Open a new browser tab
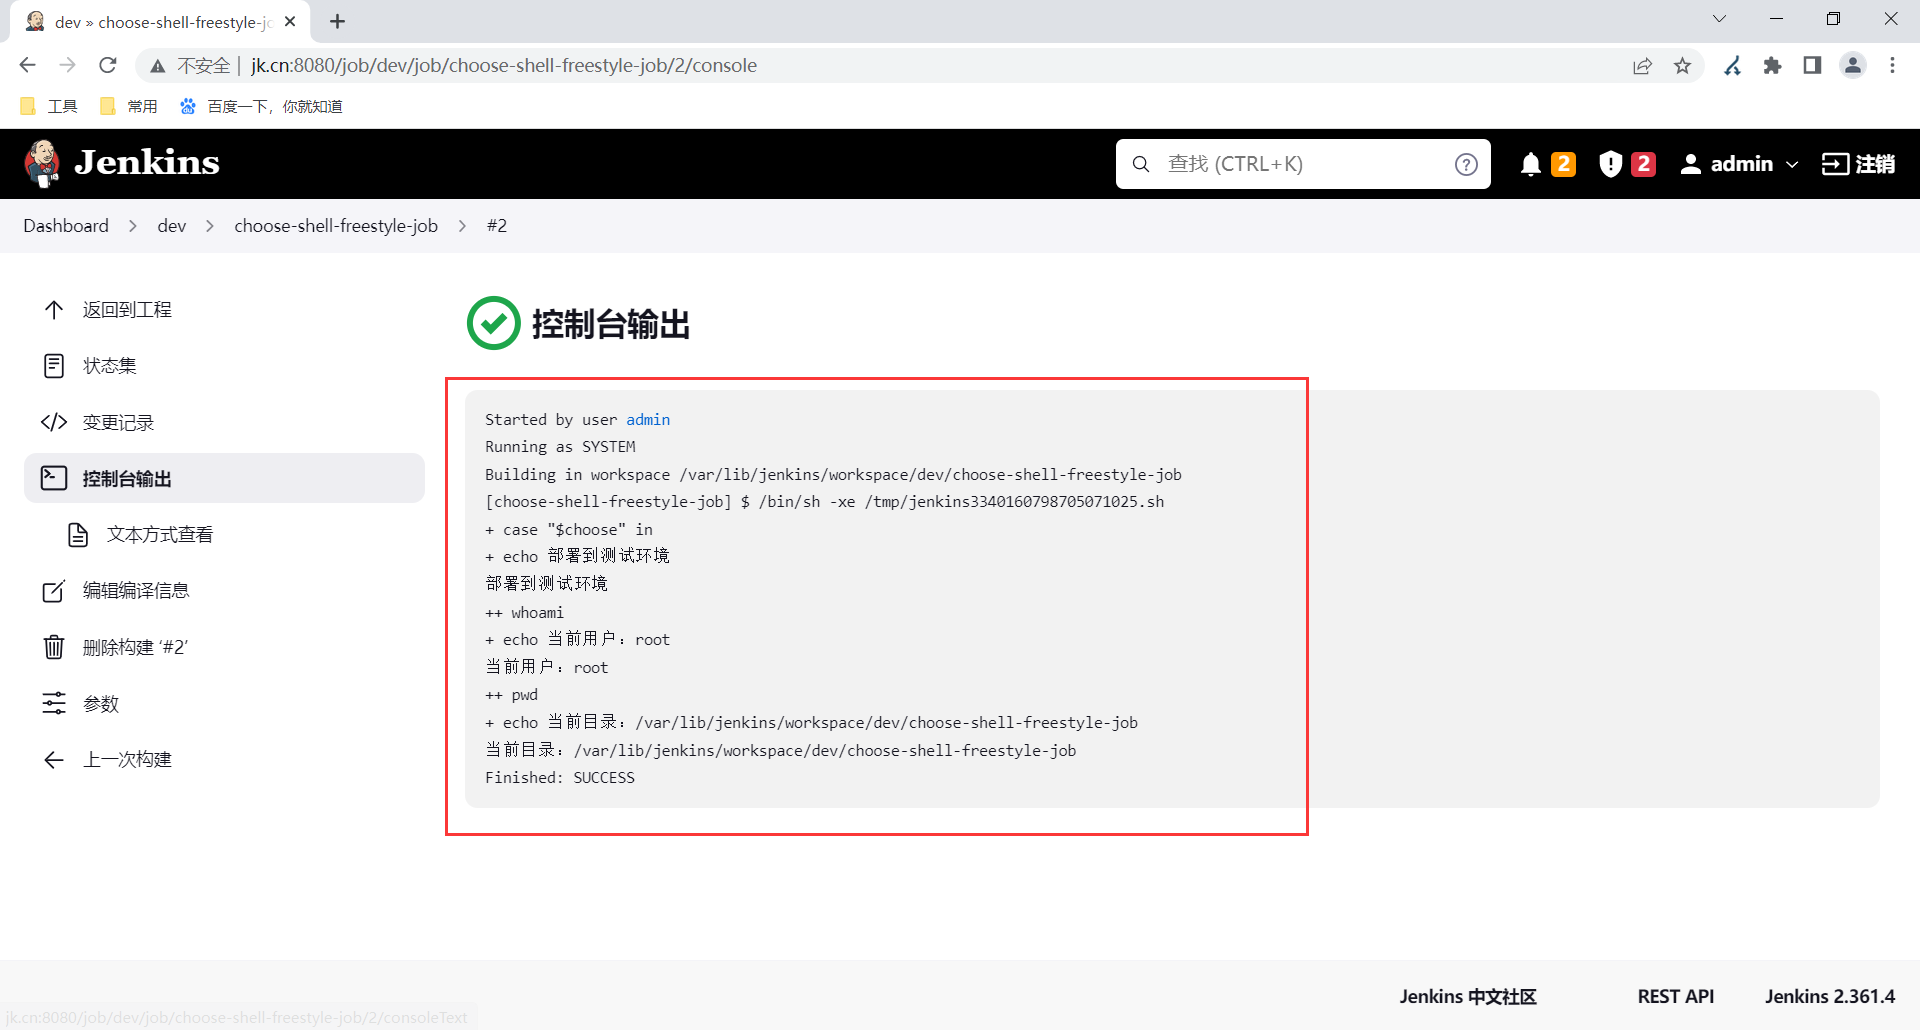 click(338, 21)
